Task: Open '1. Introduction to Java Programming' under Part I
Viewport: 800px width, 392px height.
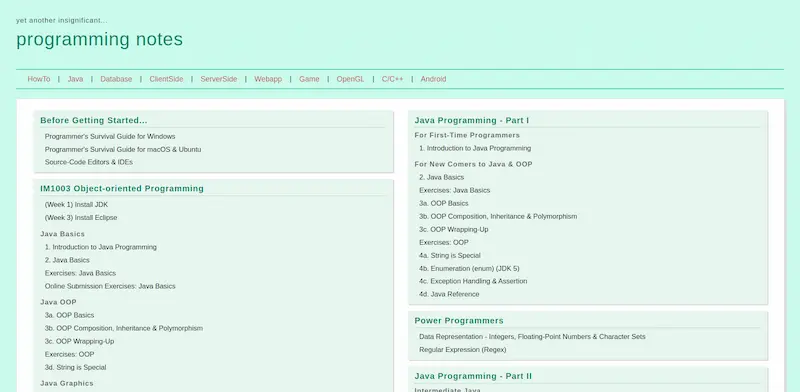Action: coord(475,149)
